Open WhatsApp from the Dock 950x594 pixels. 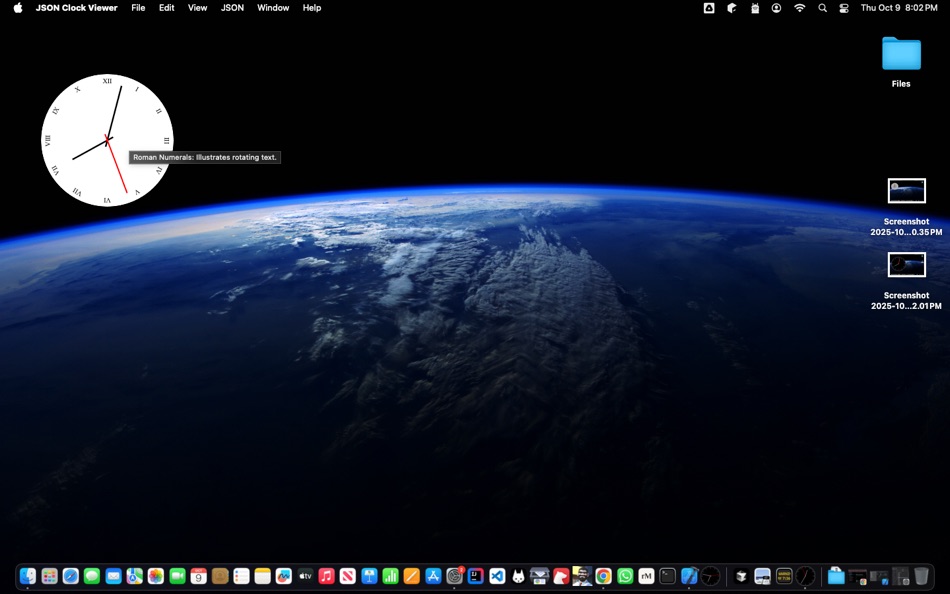point(623,576)
